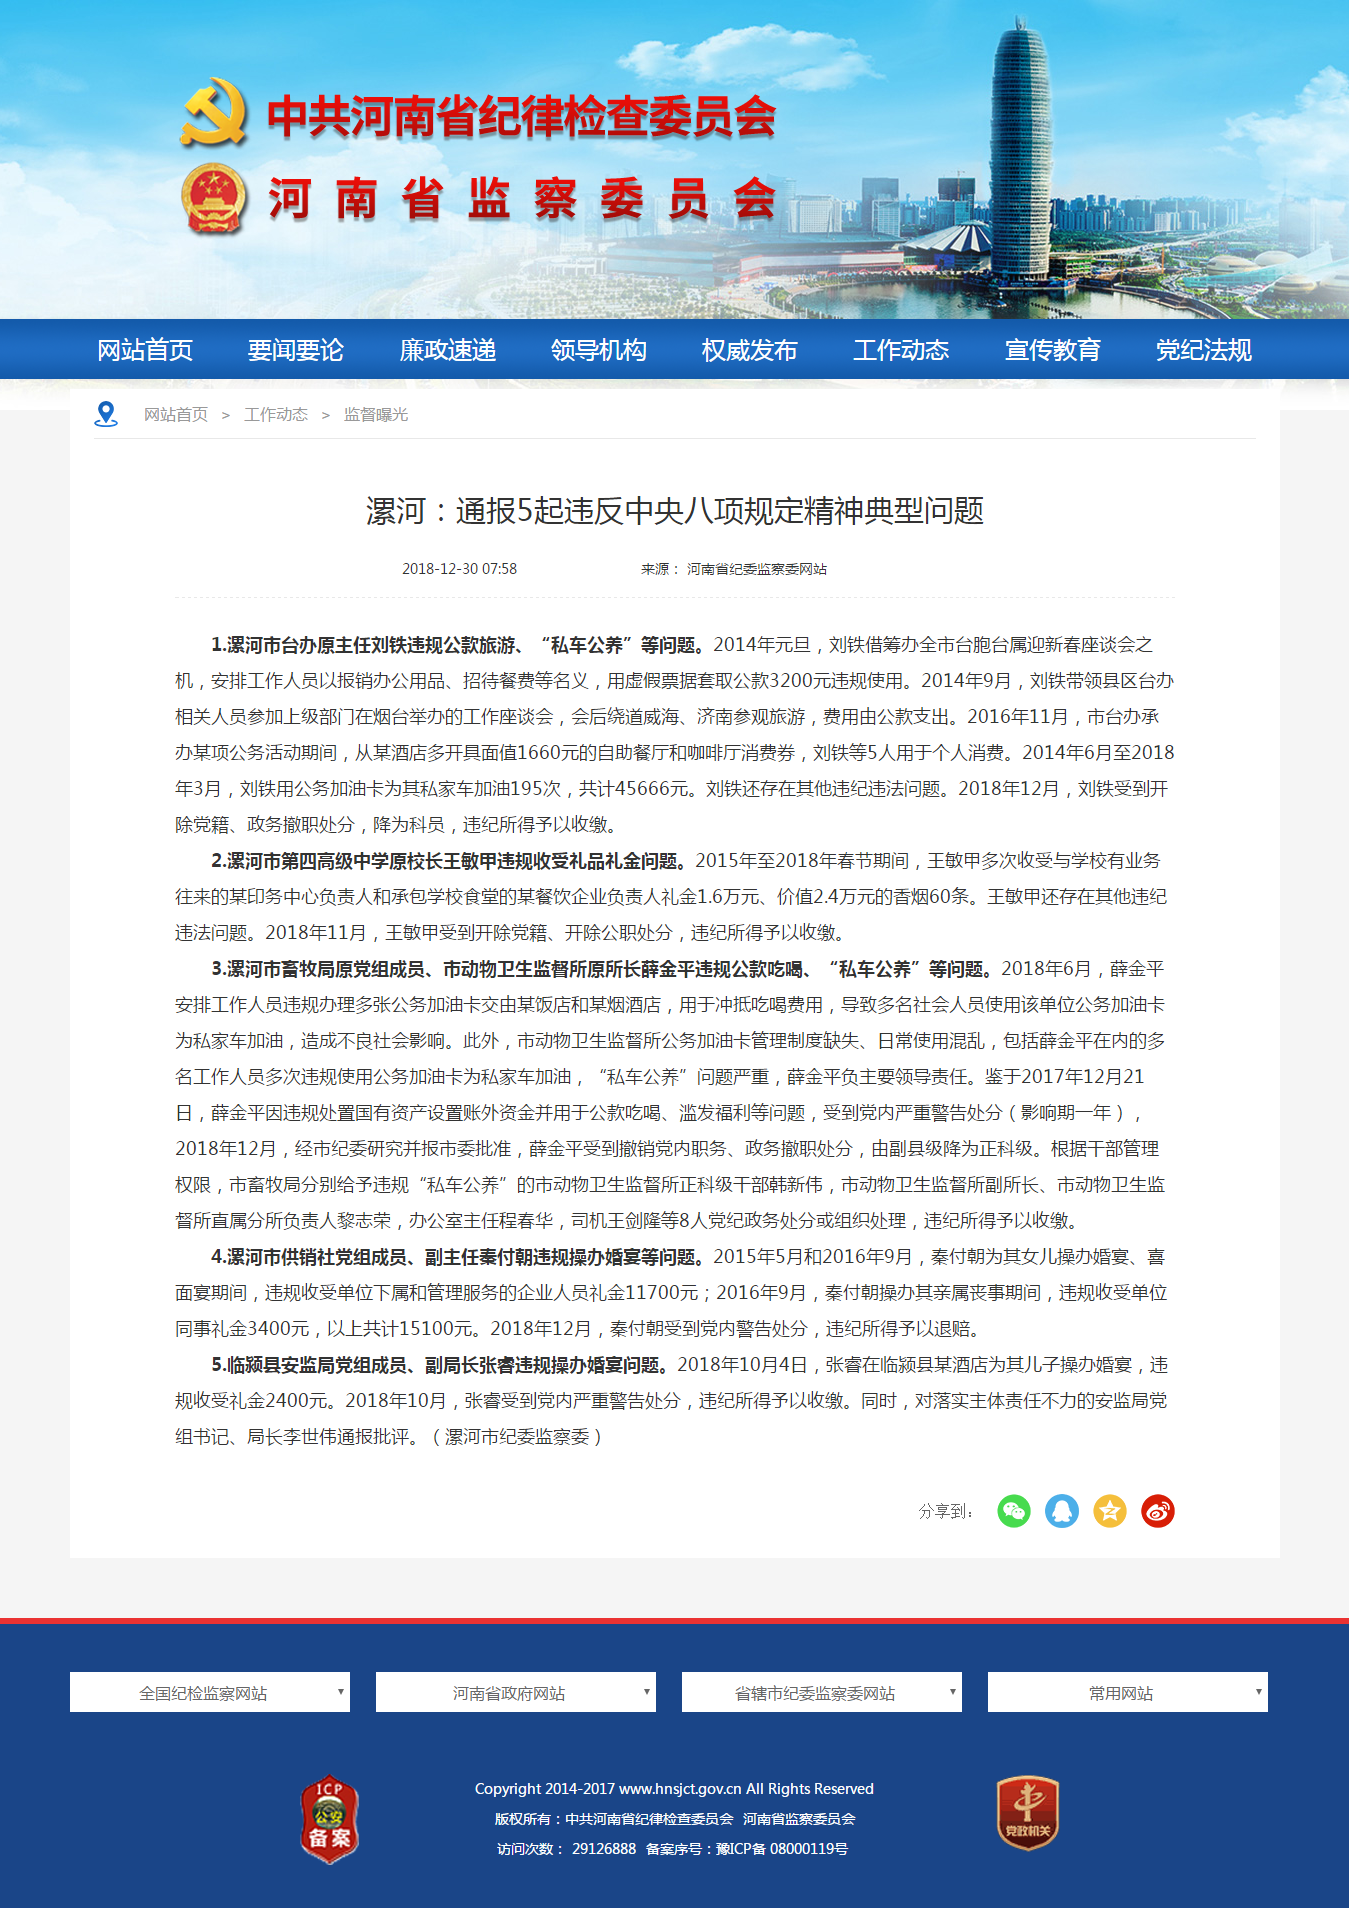Expand 省辖市纪委监察委网站 dropdown

(822, 1692)
